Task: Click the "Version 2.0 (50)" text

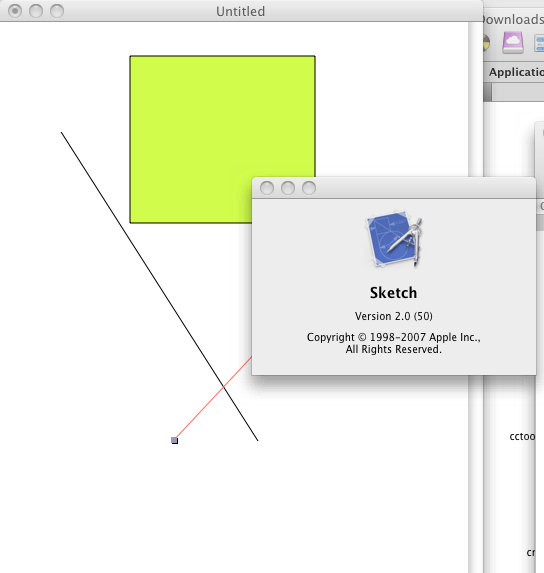Action: pos(394,316)
